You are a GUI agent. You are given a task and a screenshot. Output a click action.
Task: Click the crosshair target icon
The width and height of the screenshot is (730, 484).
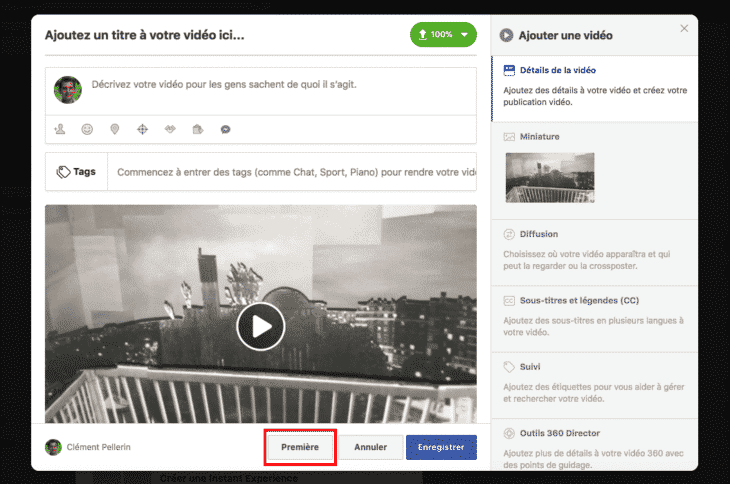click(142, 129)
